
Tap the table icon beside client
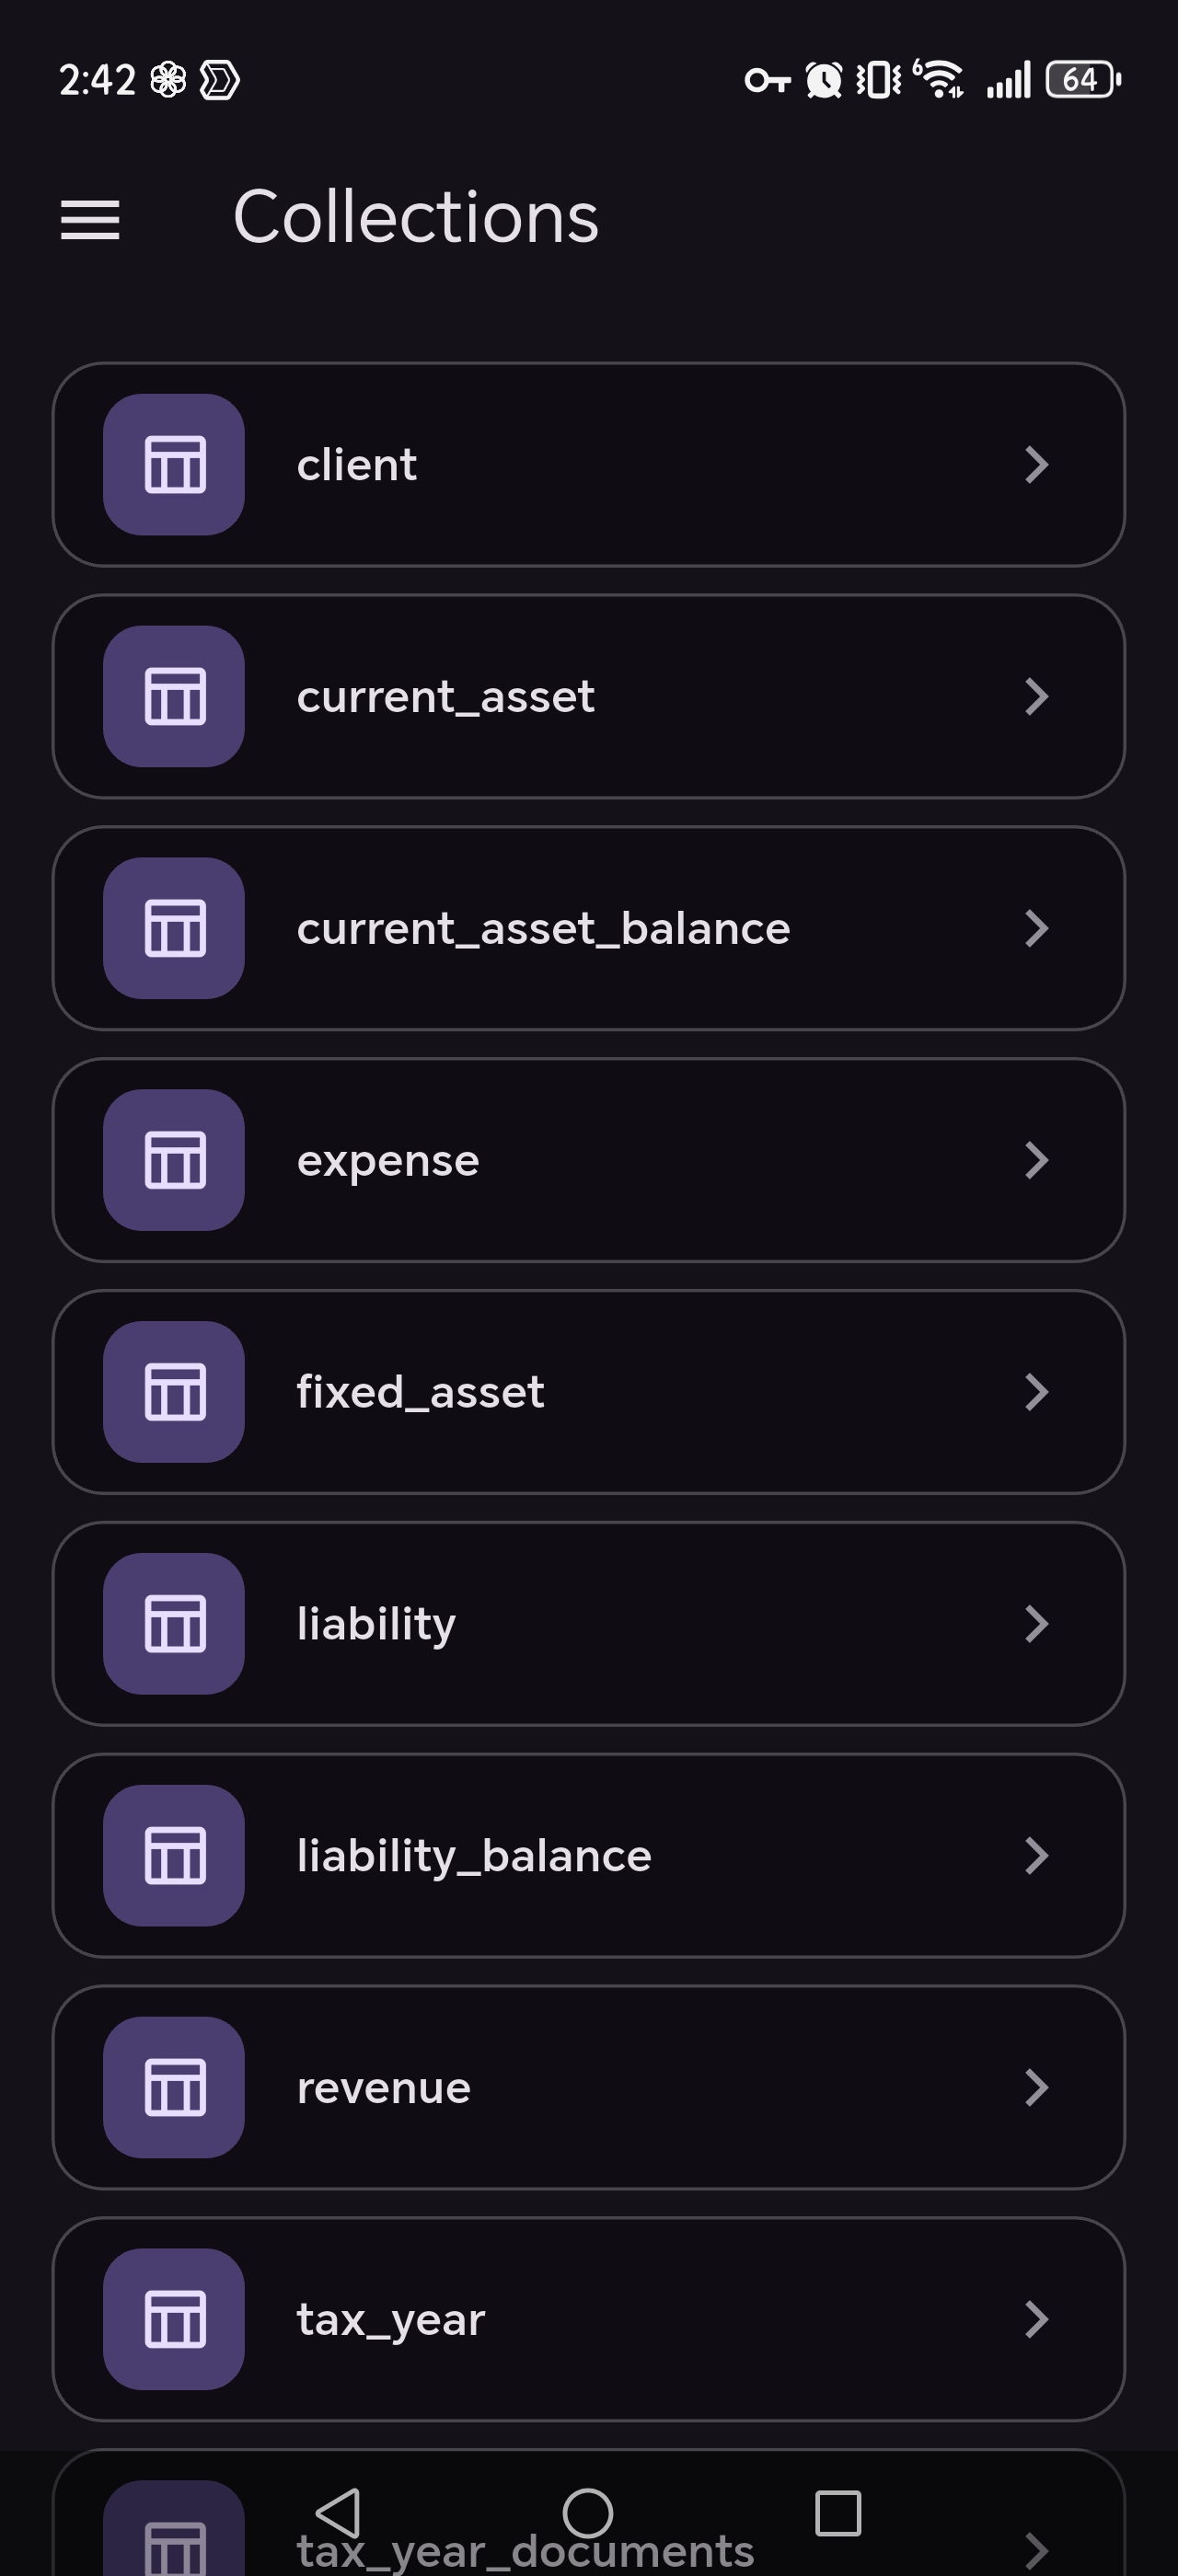[174, 465]
